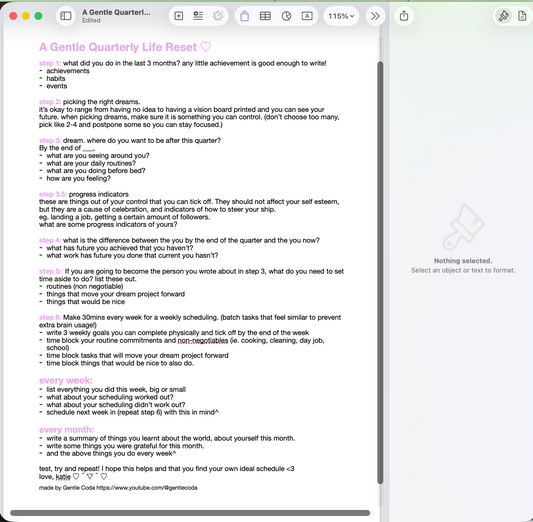The image size is (533, 522).
Task: Click 'and the above things you do every week'
Action: [111, 454]
